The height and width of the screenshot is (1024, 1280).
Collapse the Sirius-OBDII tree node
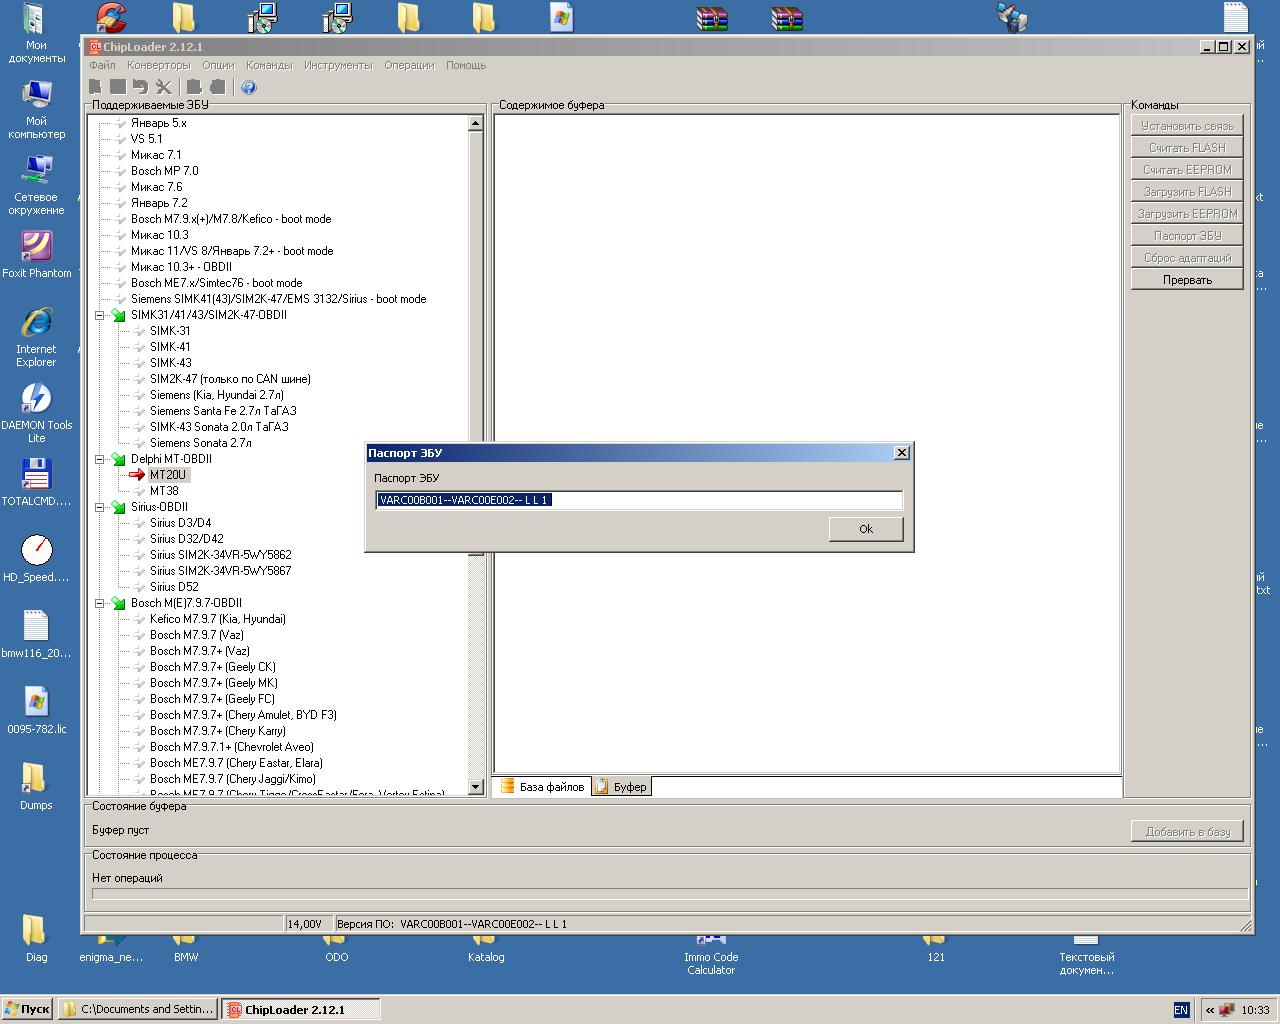(100, 507)
